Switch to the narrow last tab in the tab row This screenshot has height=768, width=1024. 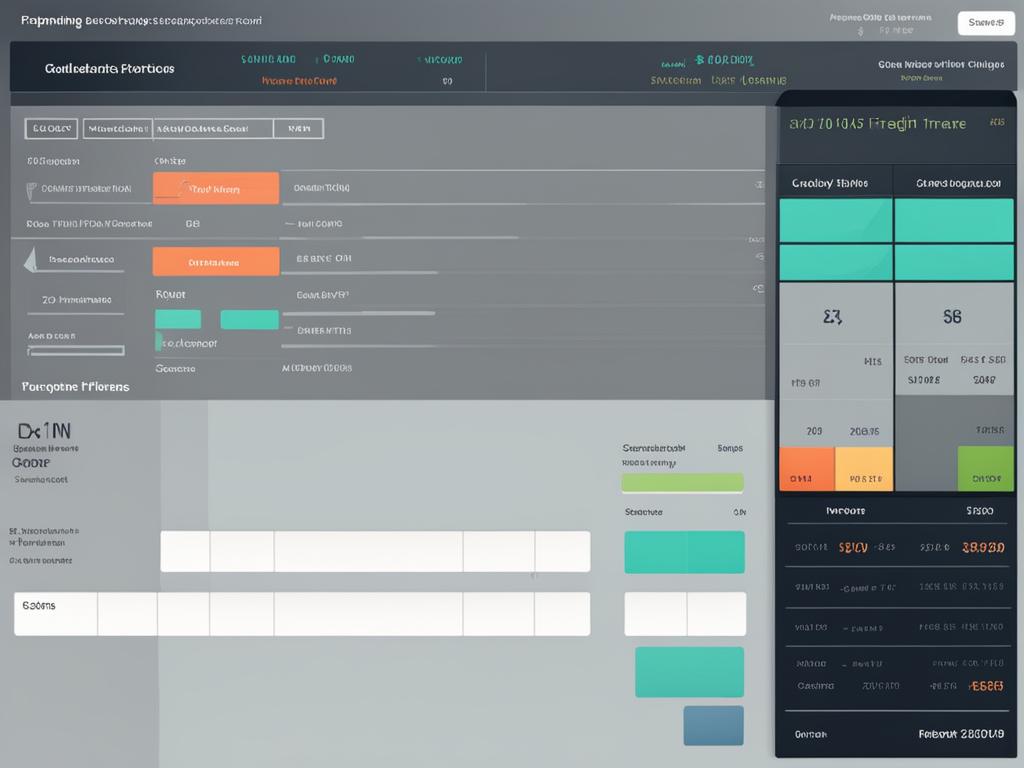[x=298, y=128]
